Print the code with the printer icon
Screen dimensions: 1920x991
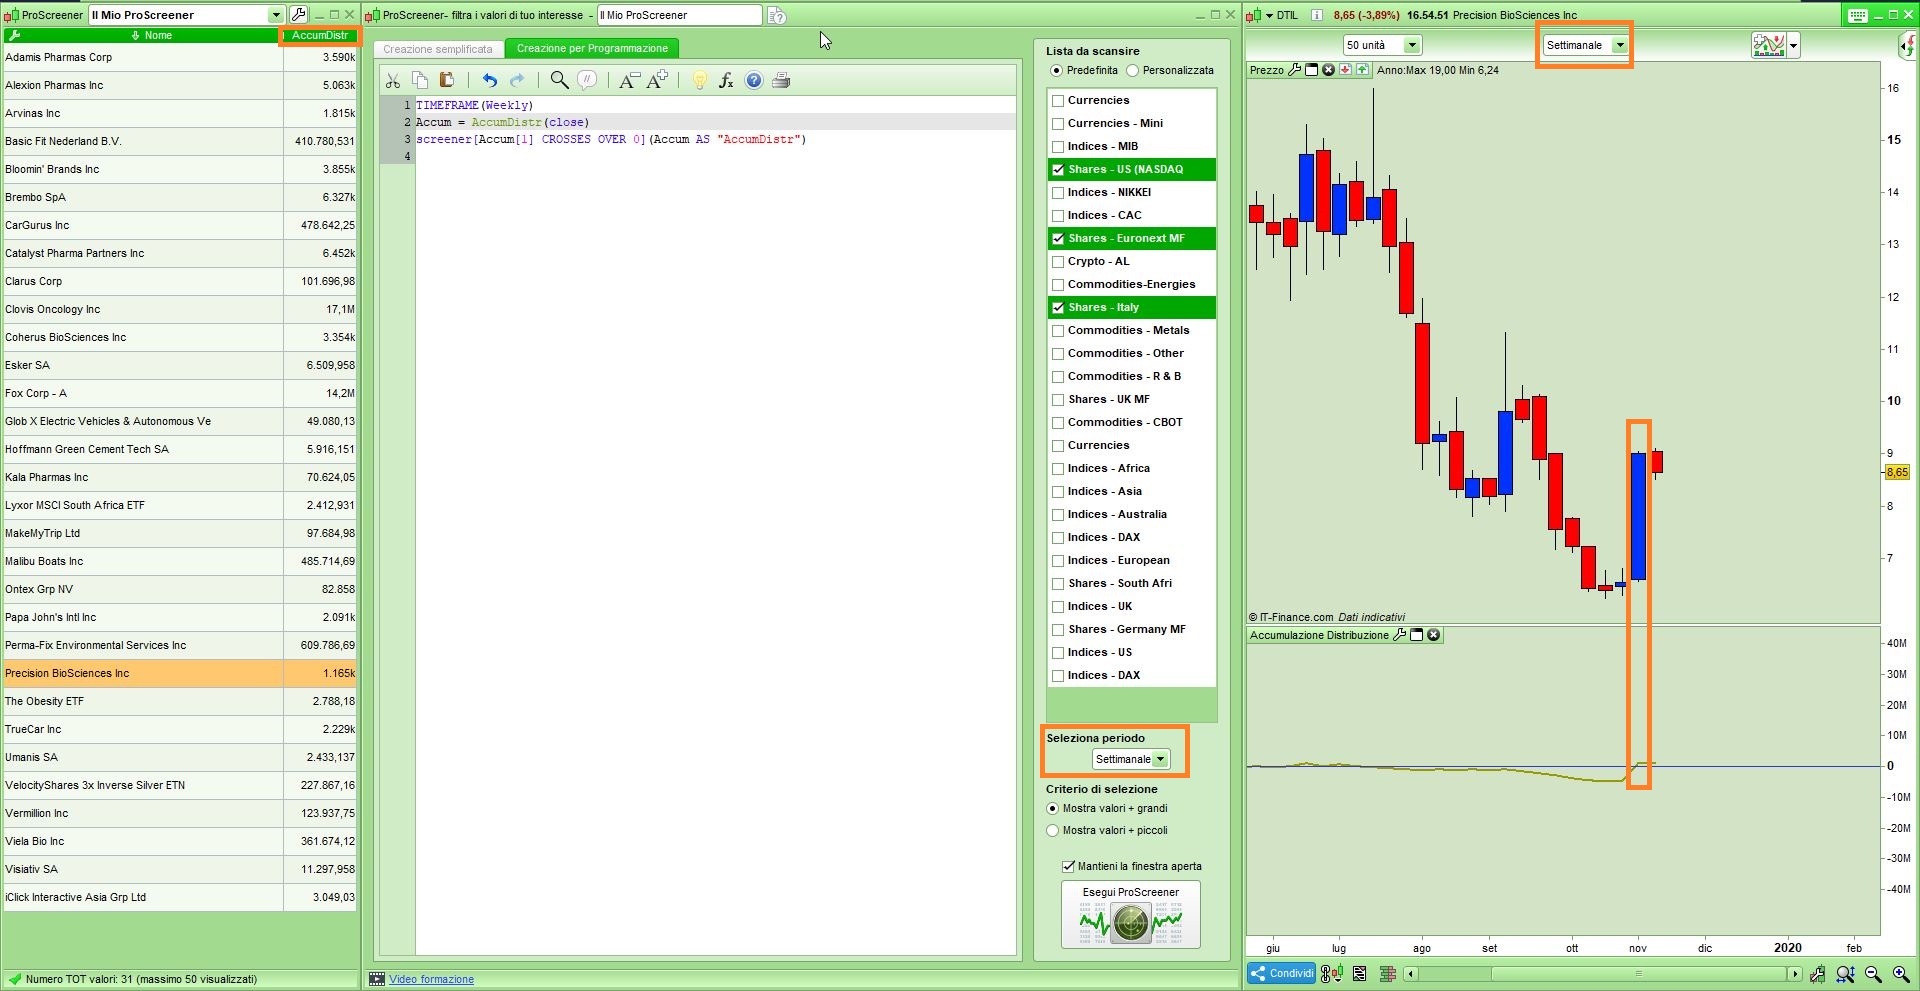(x=781, y=81)
